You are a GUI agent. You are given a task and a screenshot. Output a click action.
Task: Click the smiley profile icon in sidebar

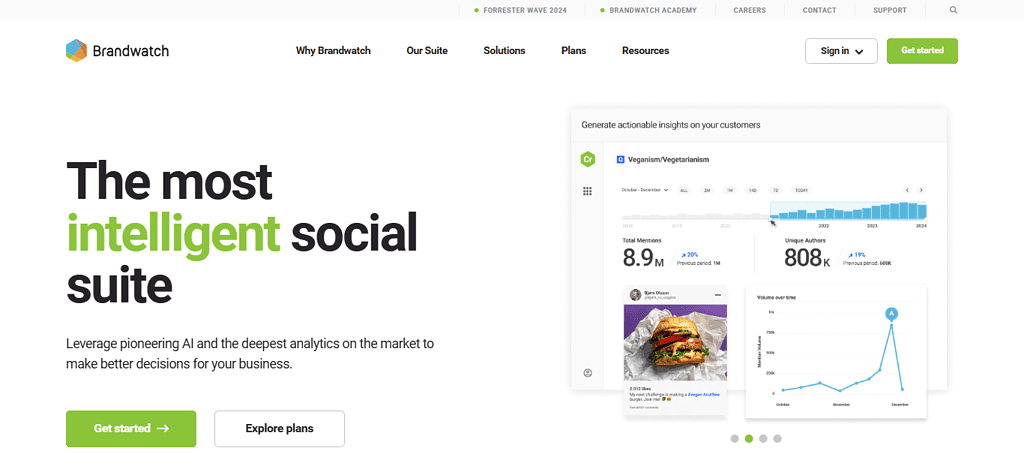point(588,373)
